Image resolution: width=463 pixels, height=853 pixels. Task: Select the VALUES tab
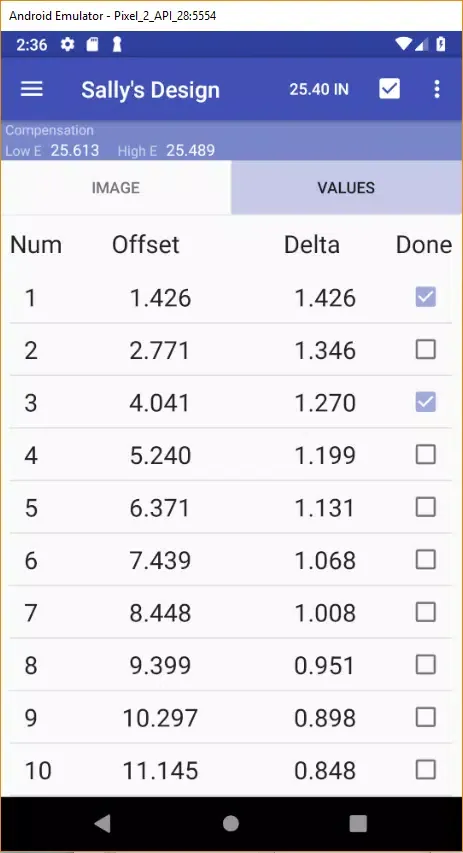pos(347,188)
